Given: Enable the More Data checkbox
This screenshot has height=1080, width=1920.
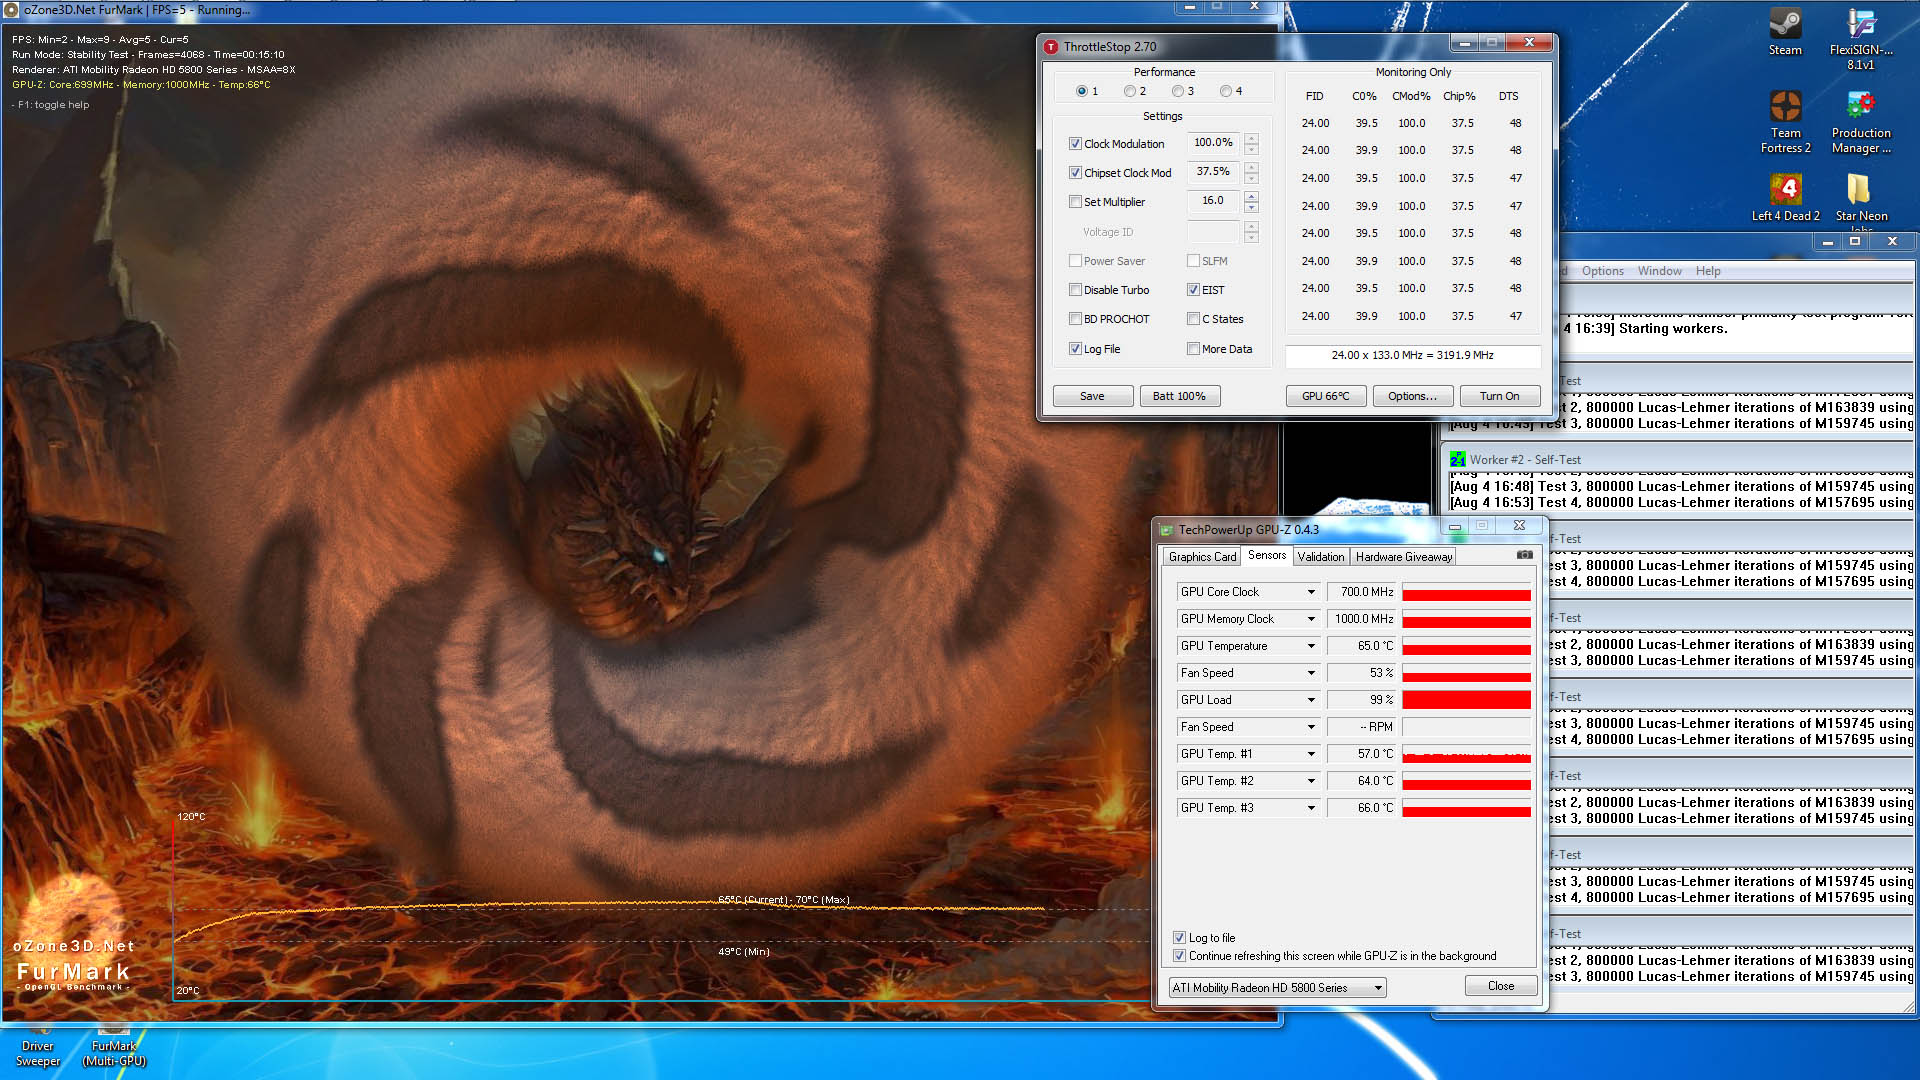Looking at the screenshot, I should [x=1193, y=349].
